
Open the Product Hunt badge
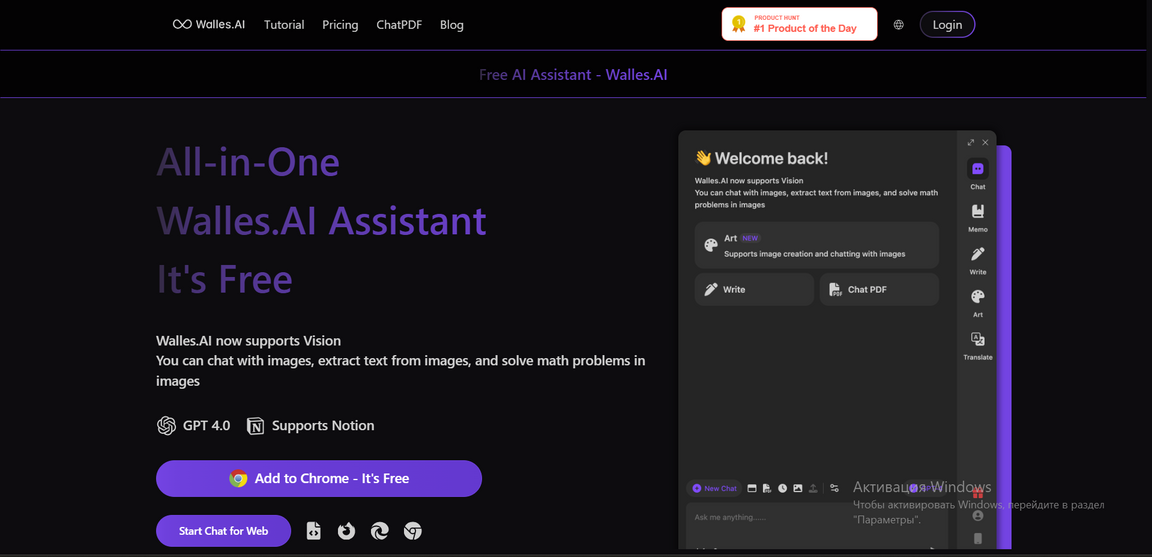coord(799,24)
